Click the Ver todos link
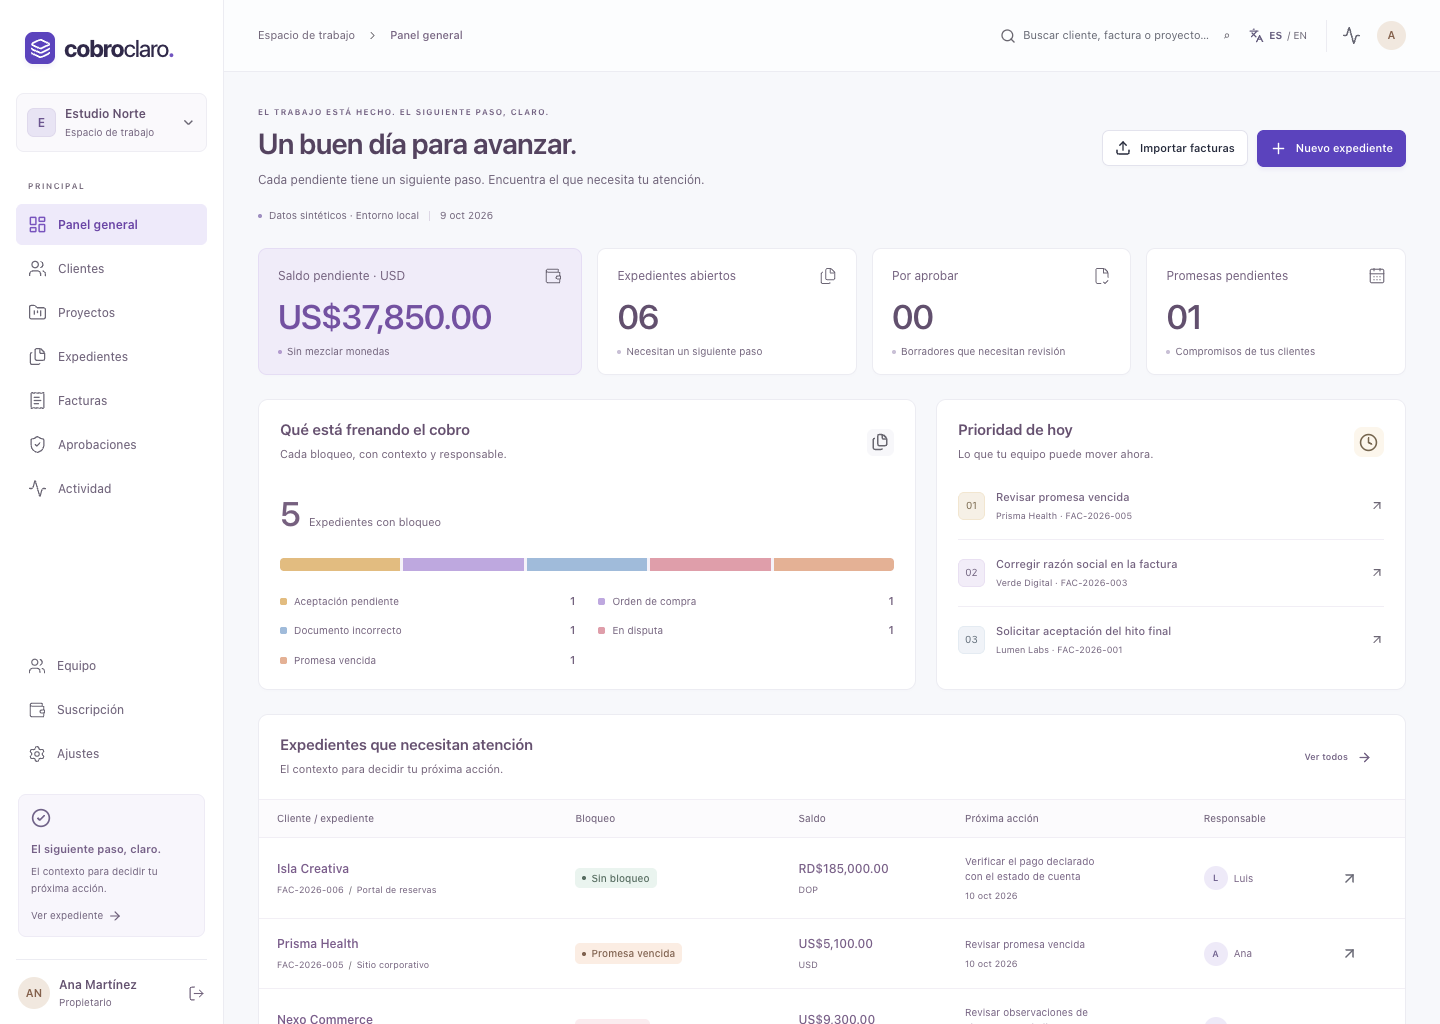This screenshot has height=1024, width=1440. click(x=1337, y=757)
